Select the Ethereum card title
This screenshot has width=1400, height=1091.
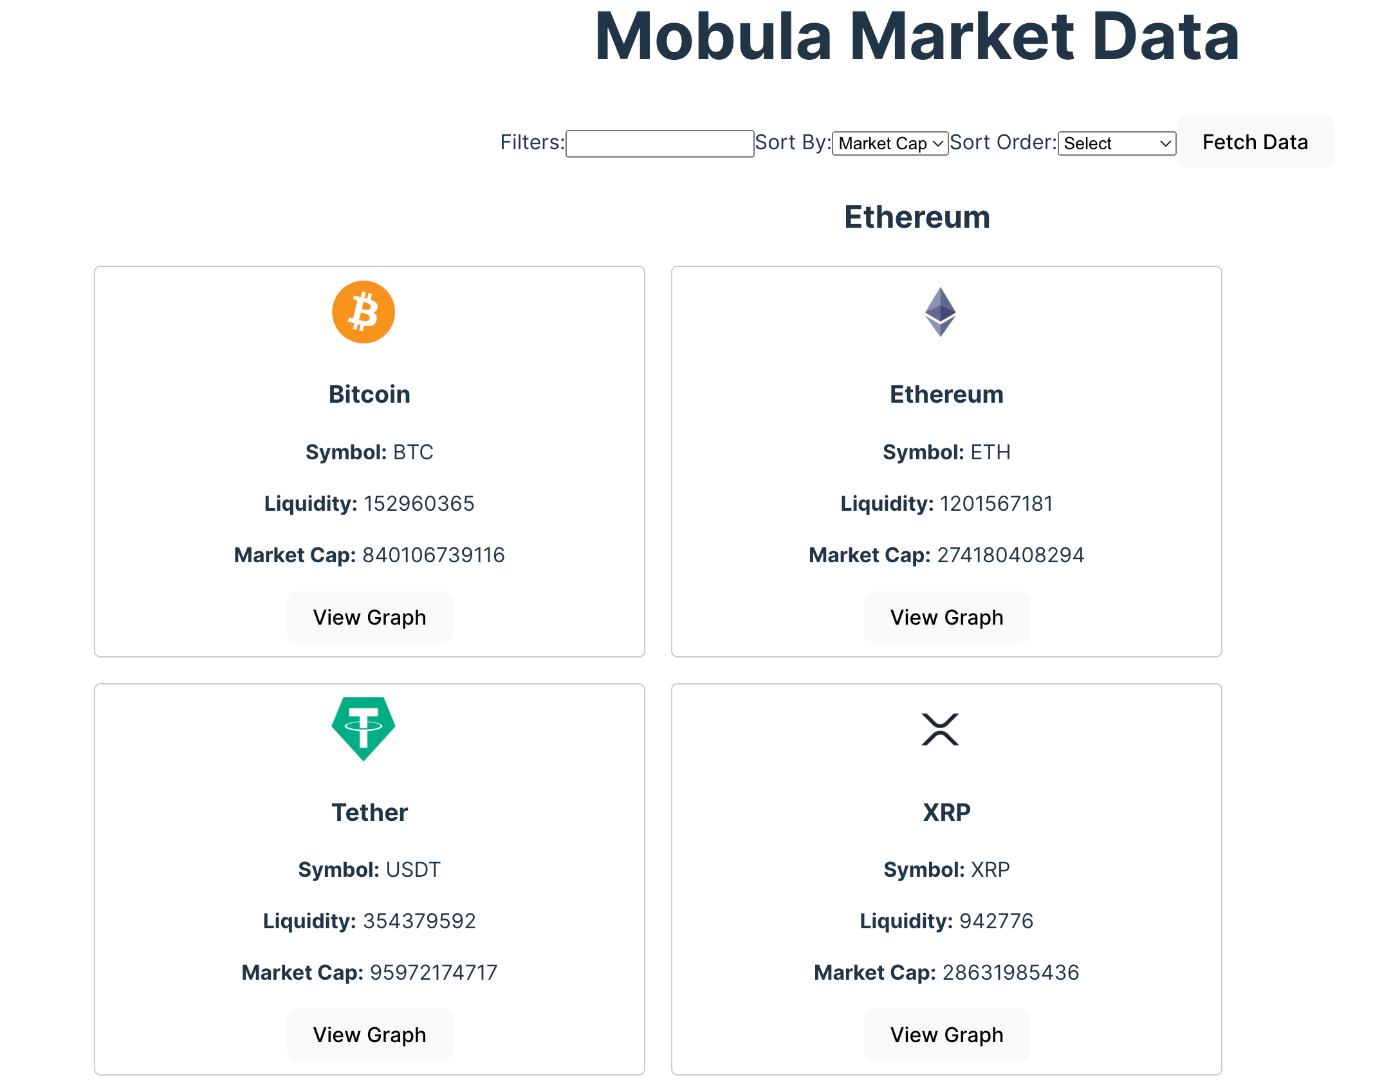point(946,394)
